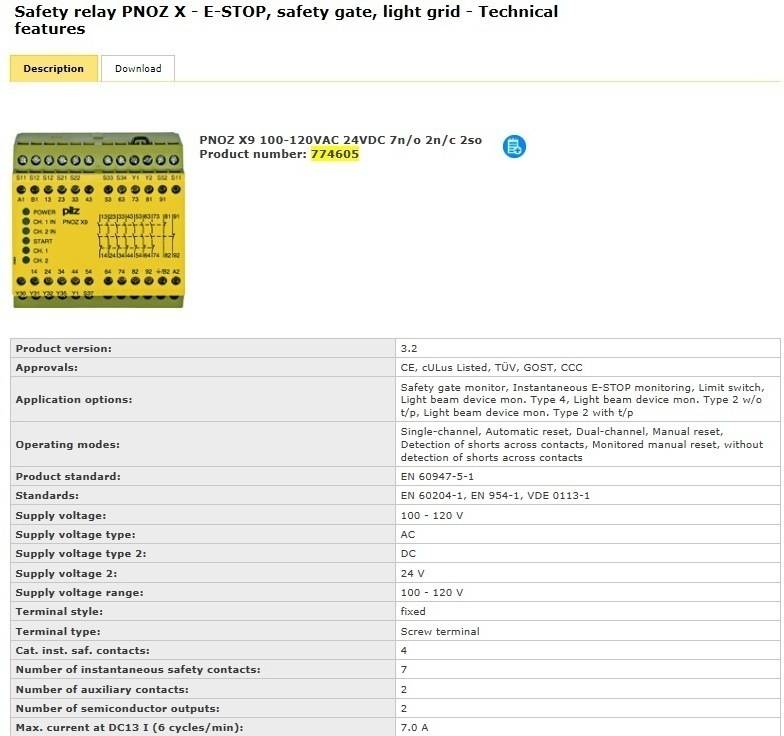Click the 'Supply voltage type 2:' row label
This screenshot has height=736, width=784.
tap(81, 554)
